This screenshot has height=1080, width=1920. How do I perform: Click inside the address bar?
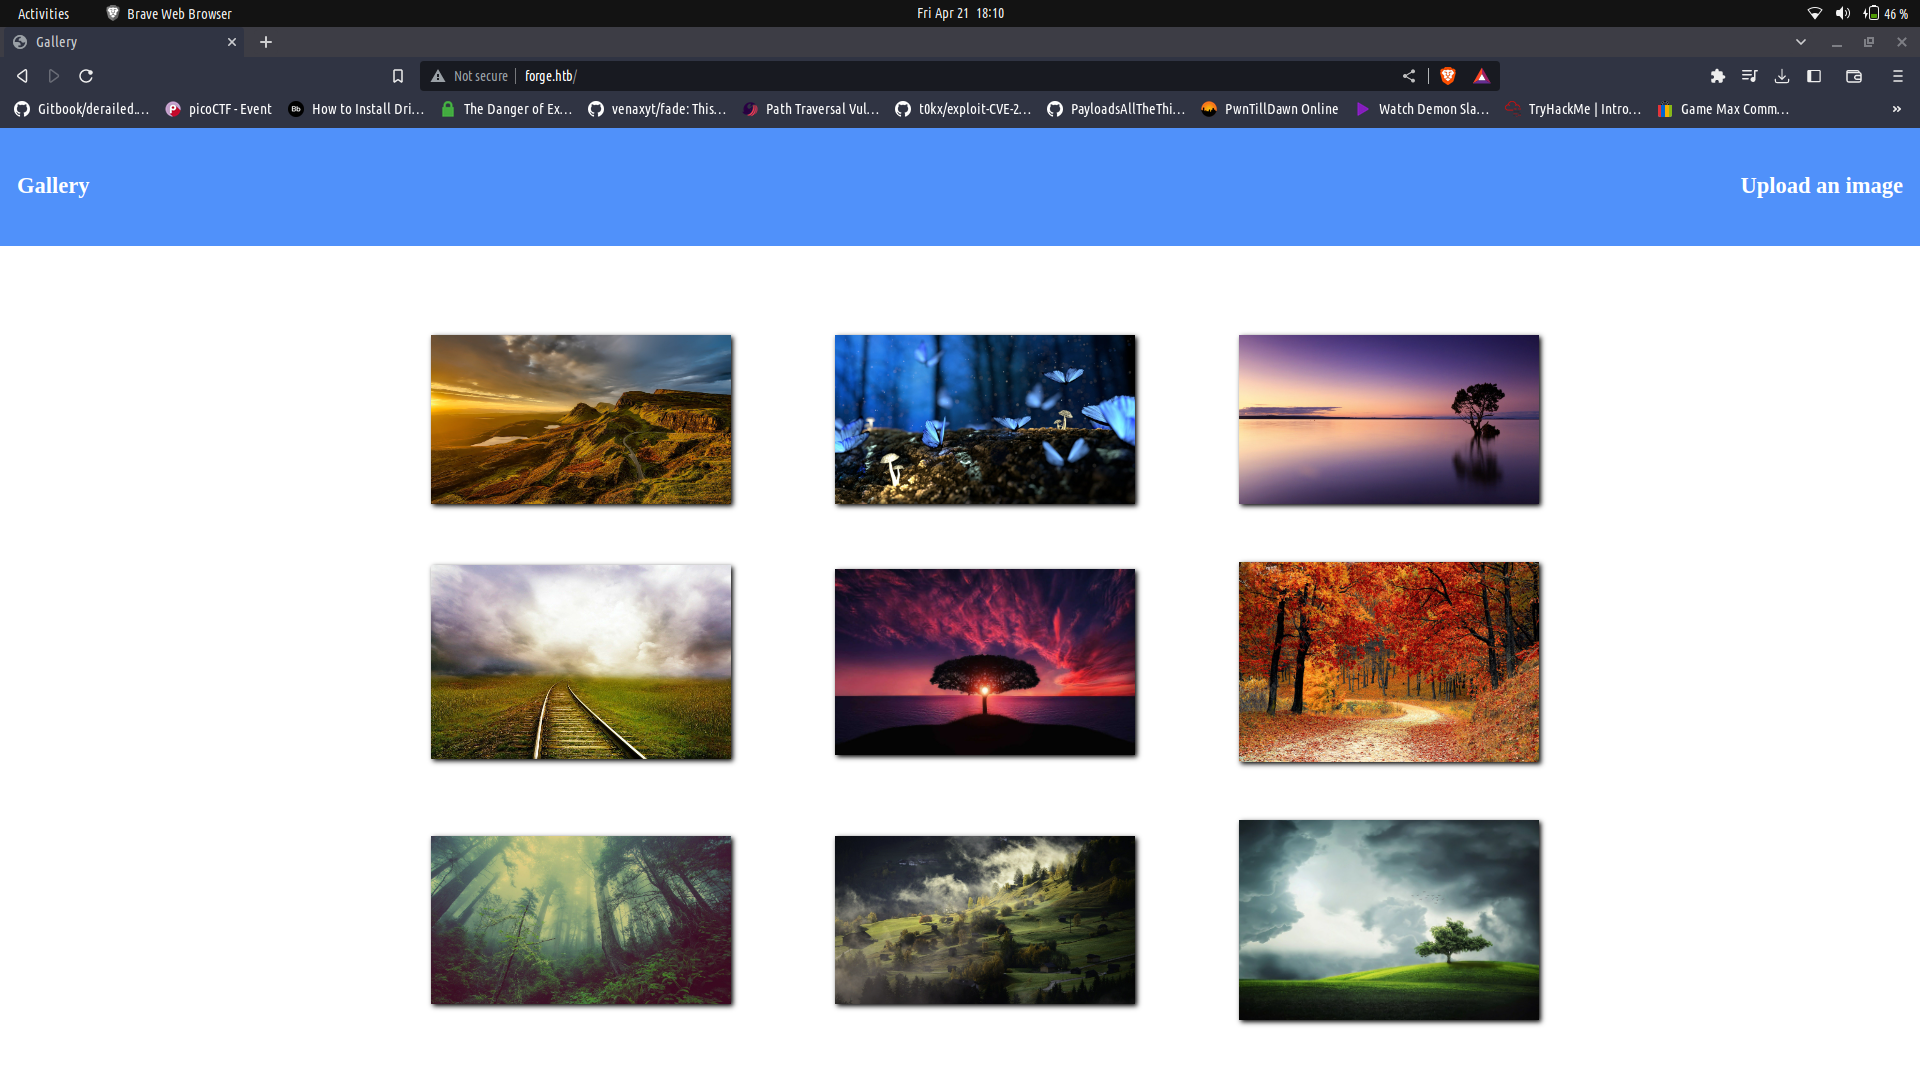(700, 75)
